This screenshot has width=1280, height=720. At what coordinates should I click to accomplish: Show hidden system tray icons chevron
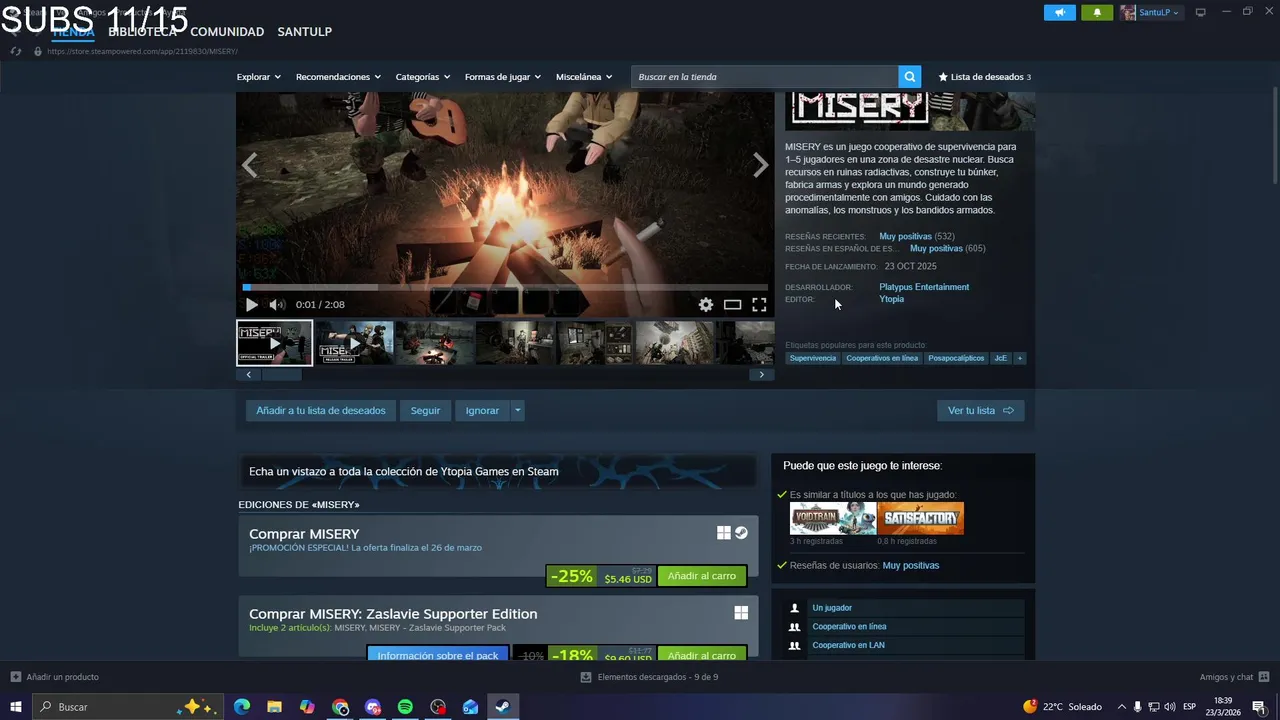click(x=1121, y=707)
